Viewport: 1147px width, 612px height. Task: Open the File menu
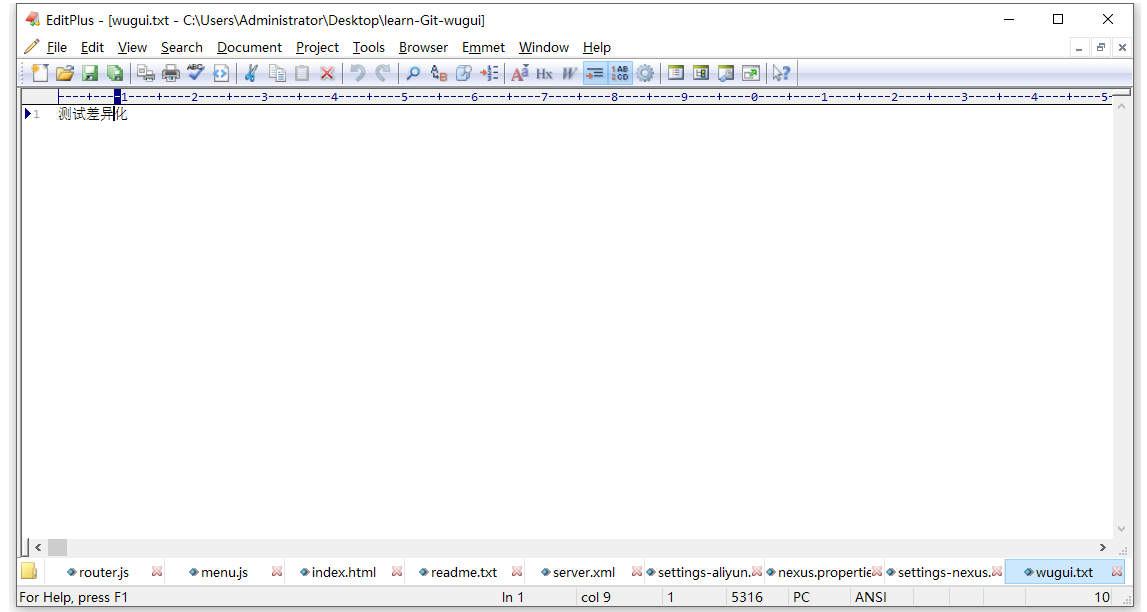[x=56, y=48]
